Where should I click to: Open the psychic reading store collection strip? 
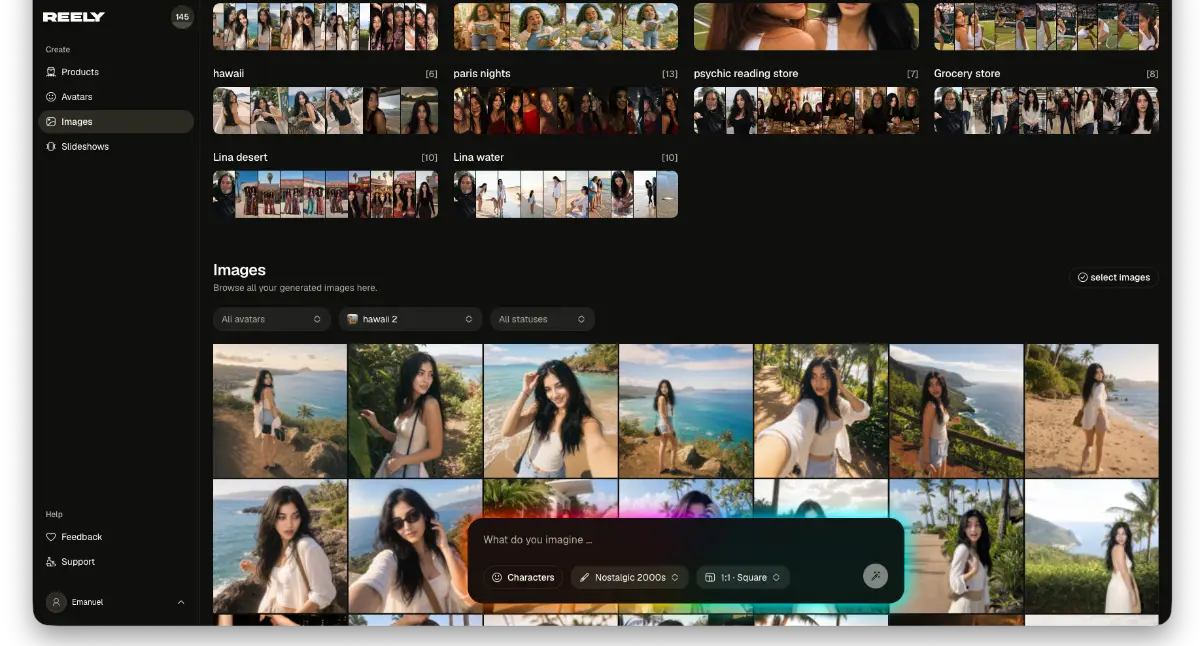tap(806, 110)
